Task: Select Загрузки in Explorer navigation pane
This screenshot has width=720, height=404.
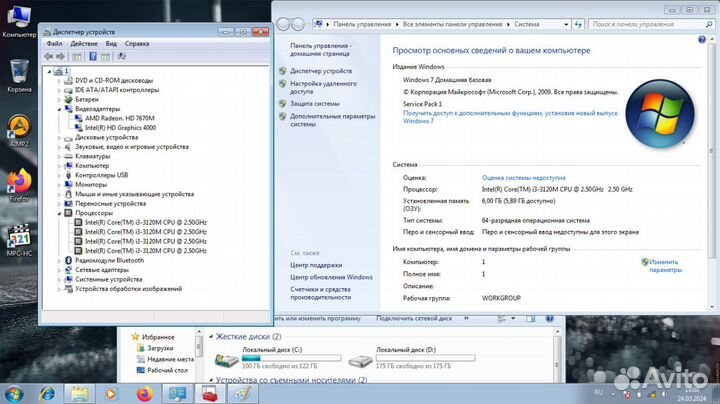Action: (160, 348)
